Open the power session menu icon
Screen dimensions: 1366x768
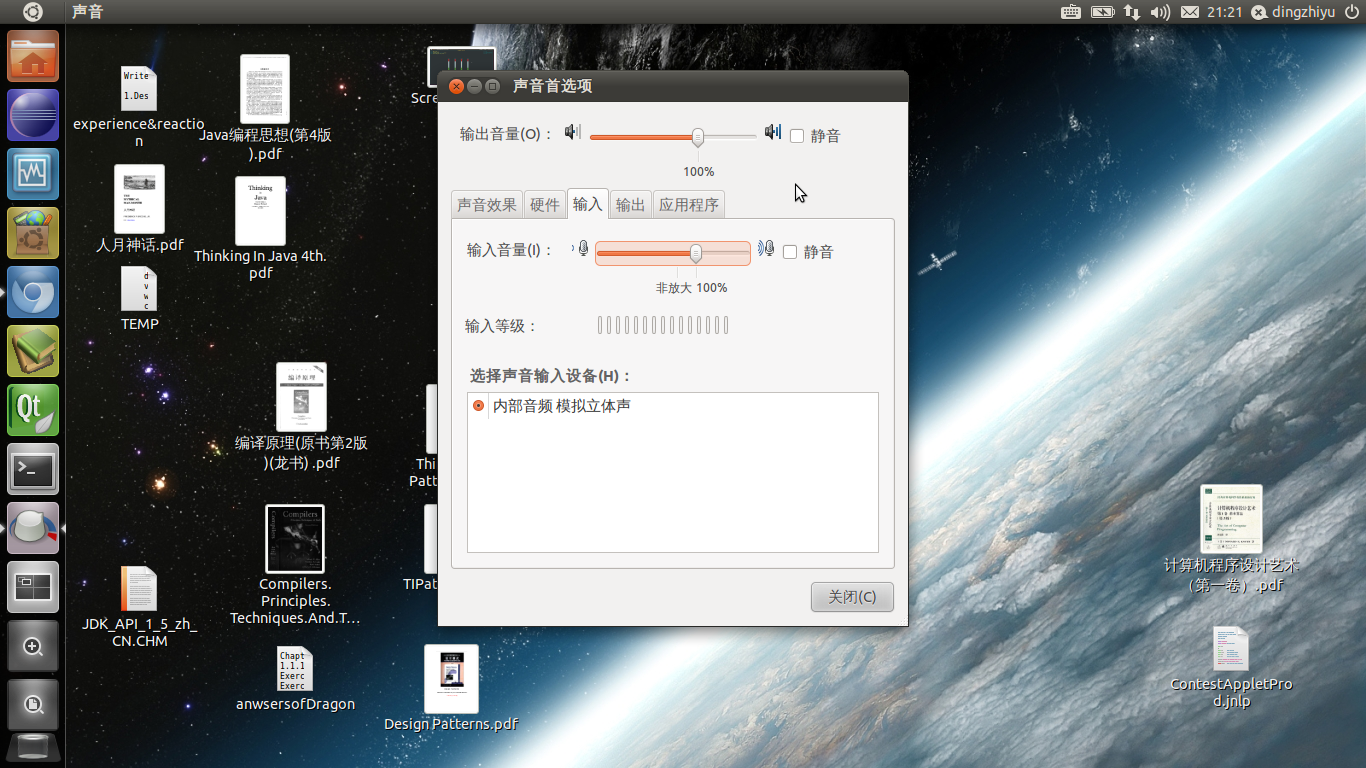click(x=1352, y=12)
